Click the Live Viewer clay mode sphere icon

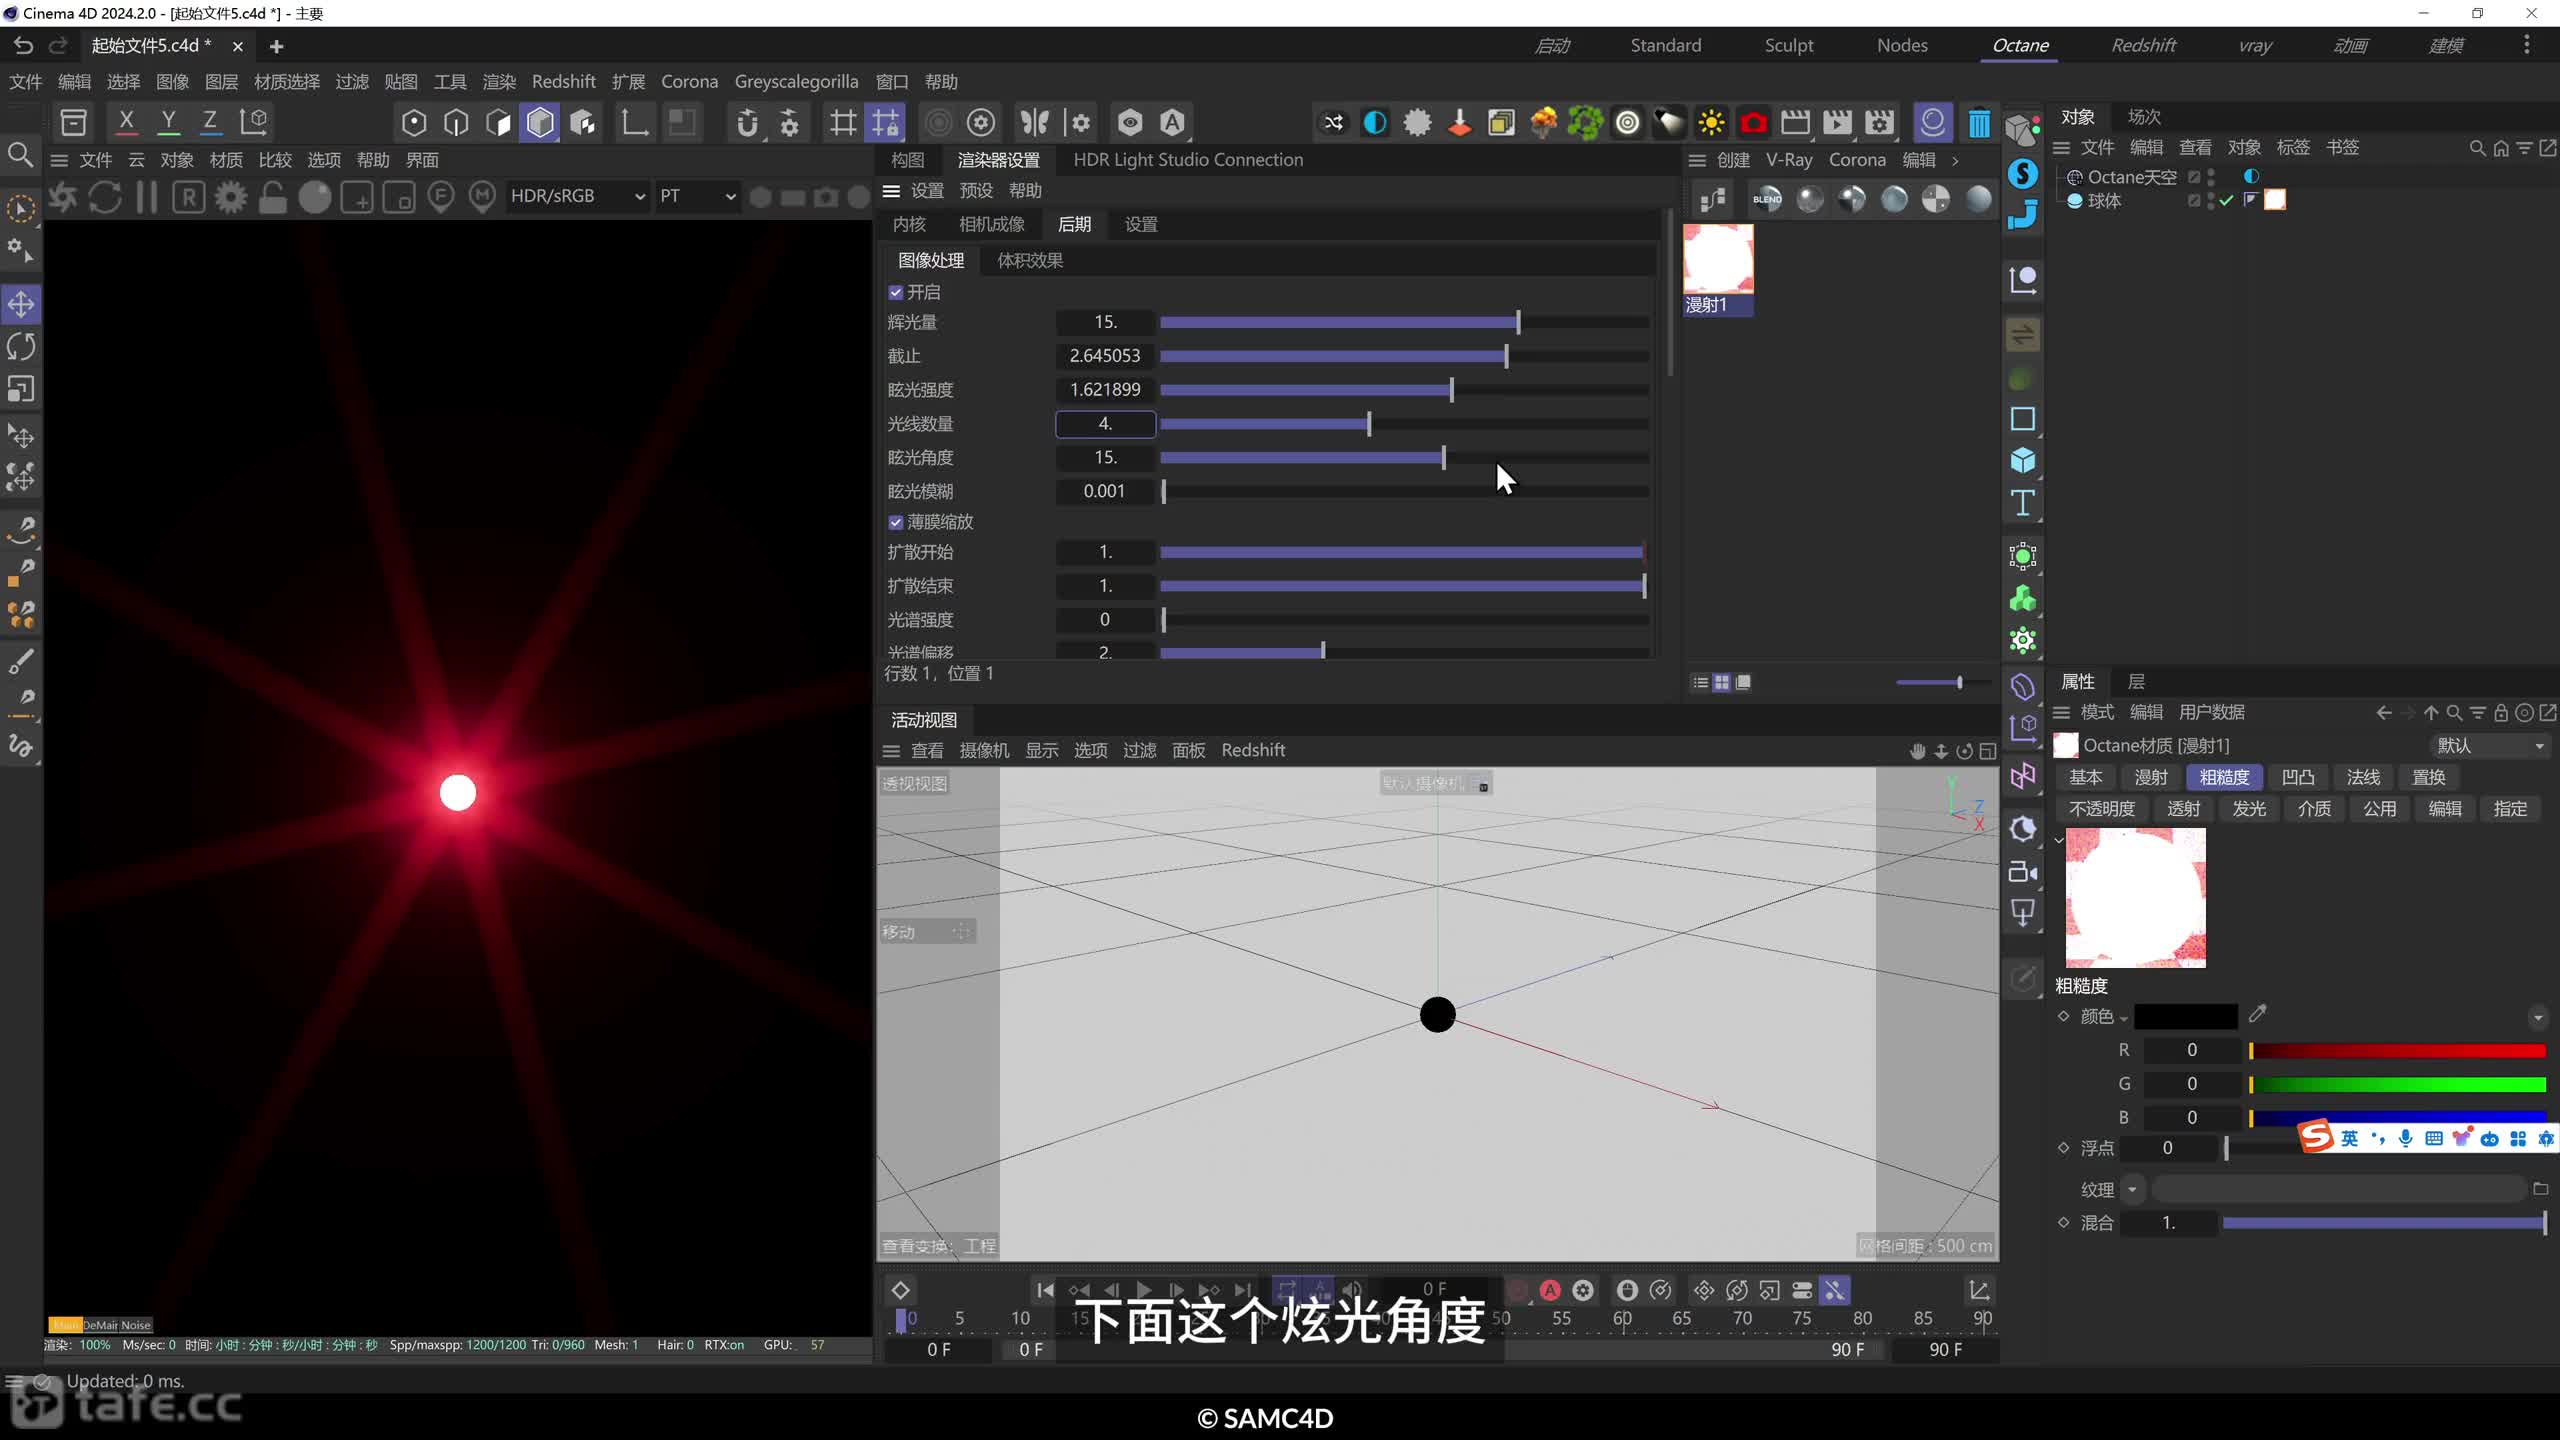click(x=315, y=197)
